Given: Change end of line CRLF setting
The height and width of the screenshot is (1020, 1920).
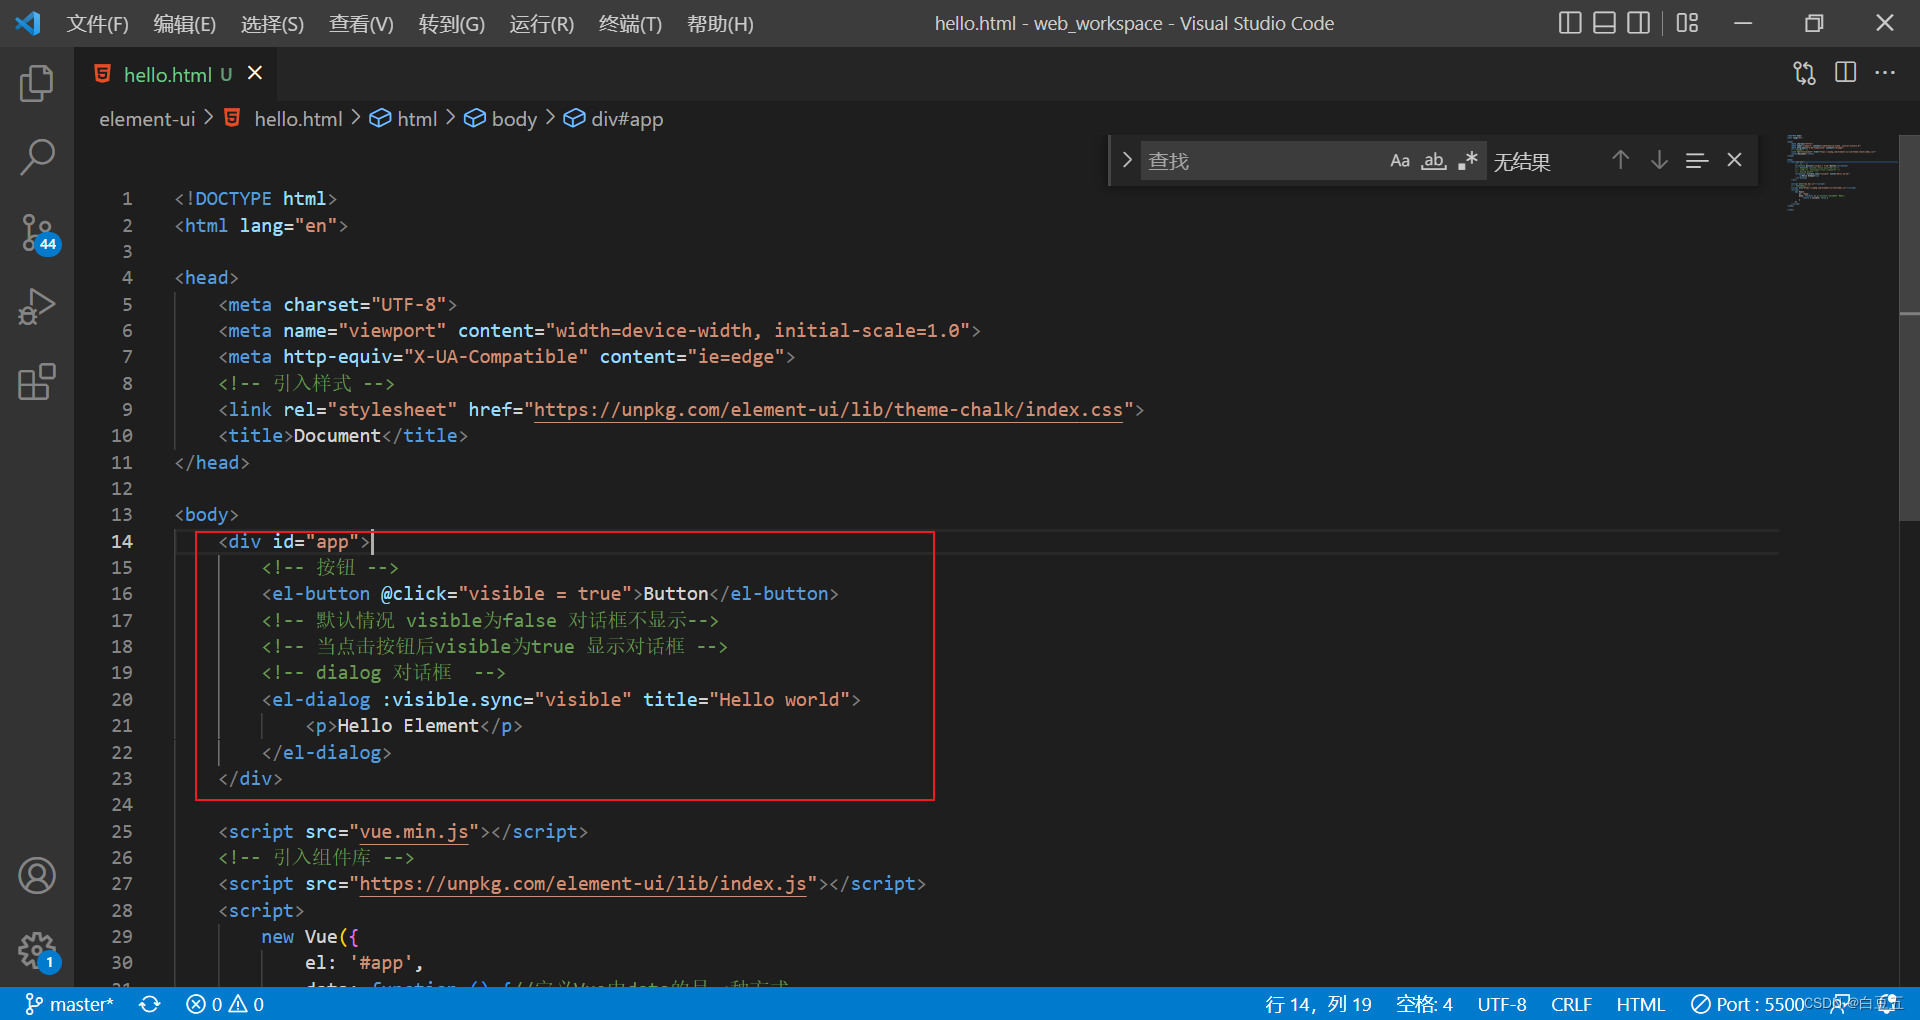Looking at the screenshot, I should coord(1571,1004).
